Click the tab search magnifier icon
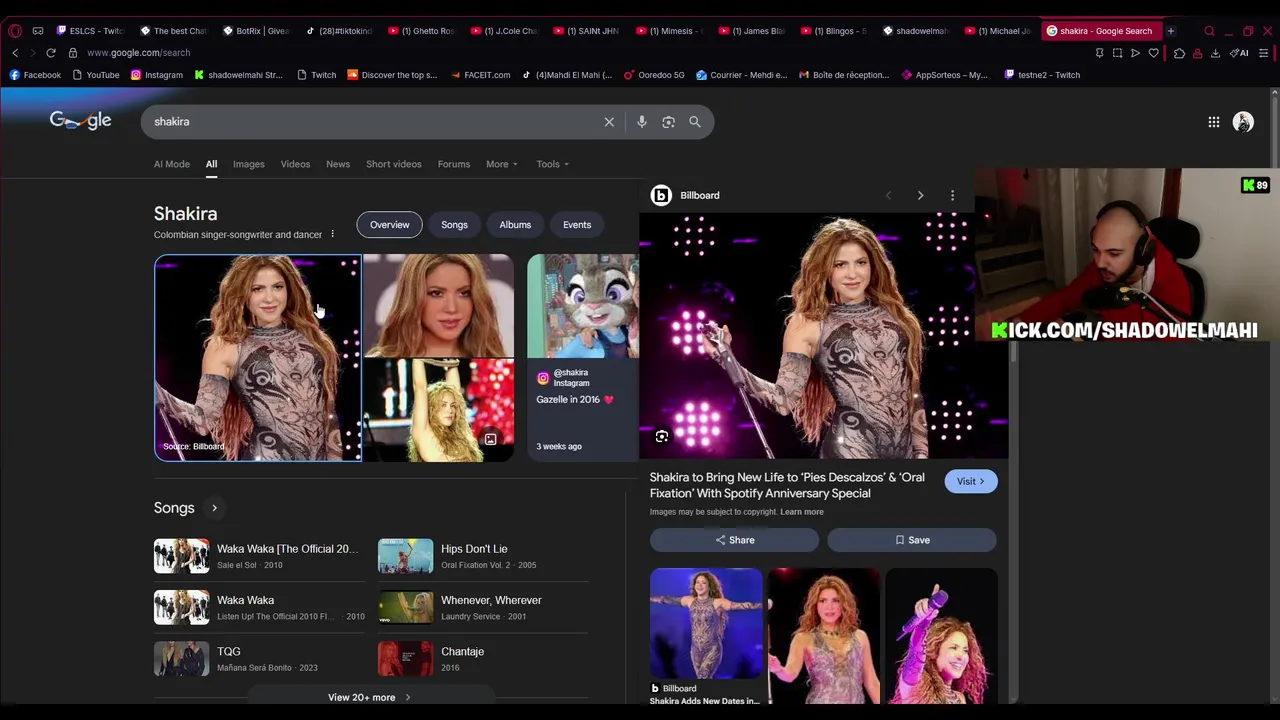 (x=1209, y=31)
